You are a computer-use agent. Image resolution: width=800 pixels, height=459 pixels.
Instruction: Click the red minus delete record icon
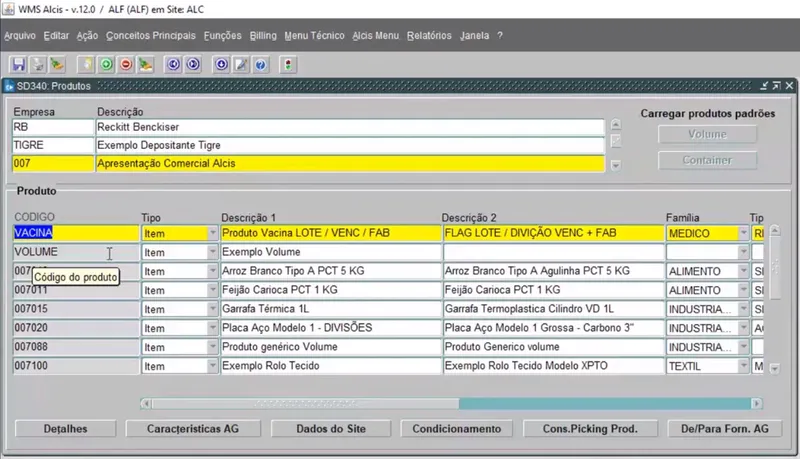point(126,65)
